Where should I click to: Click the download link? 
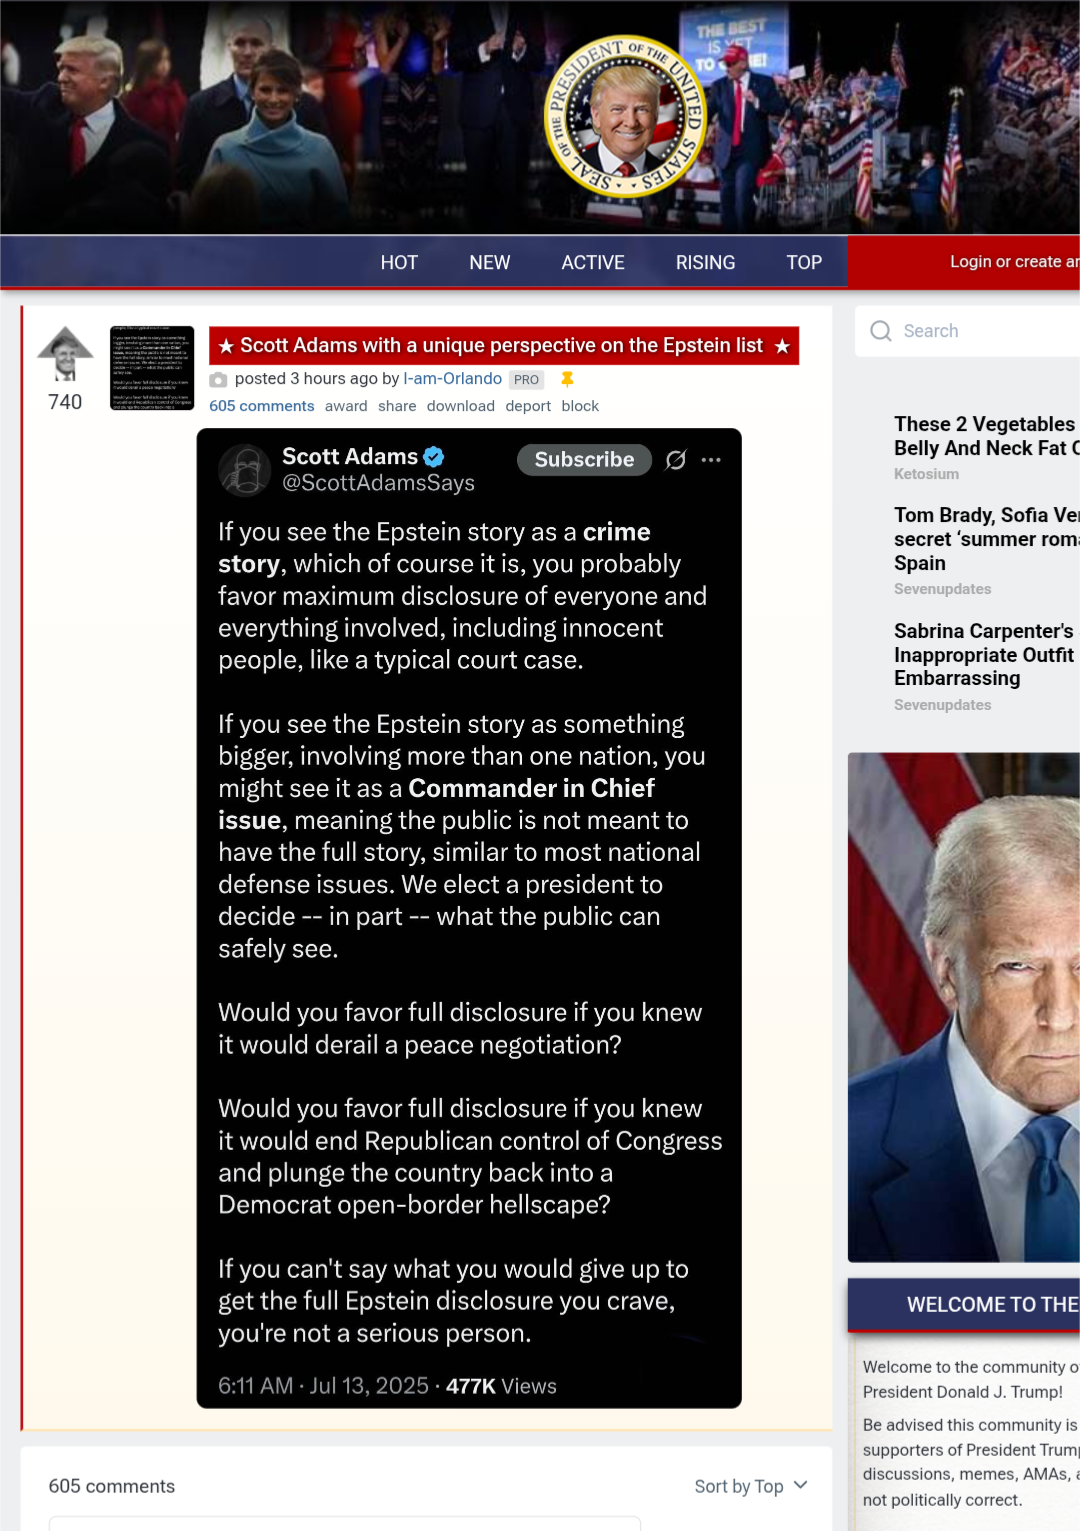(x=461, y=406)
